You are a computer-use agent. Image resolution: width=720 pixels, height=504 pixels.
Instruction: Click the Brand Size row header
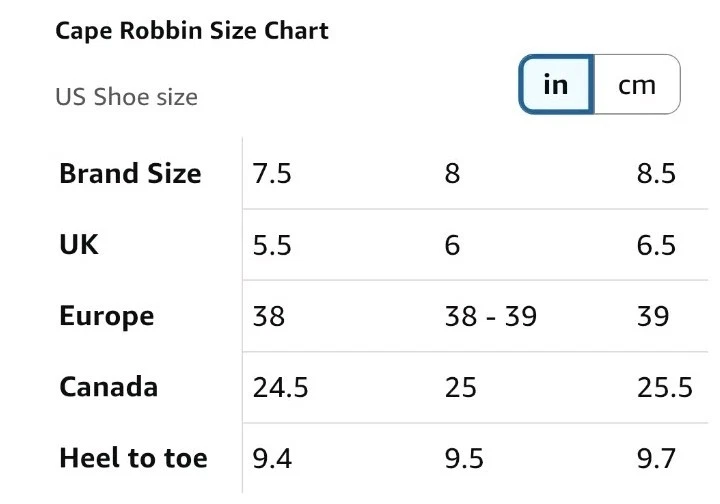[x=130, y=173]
